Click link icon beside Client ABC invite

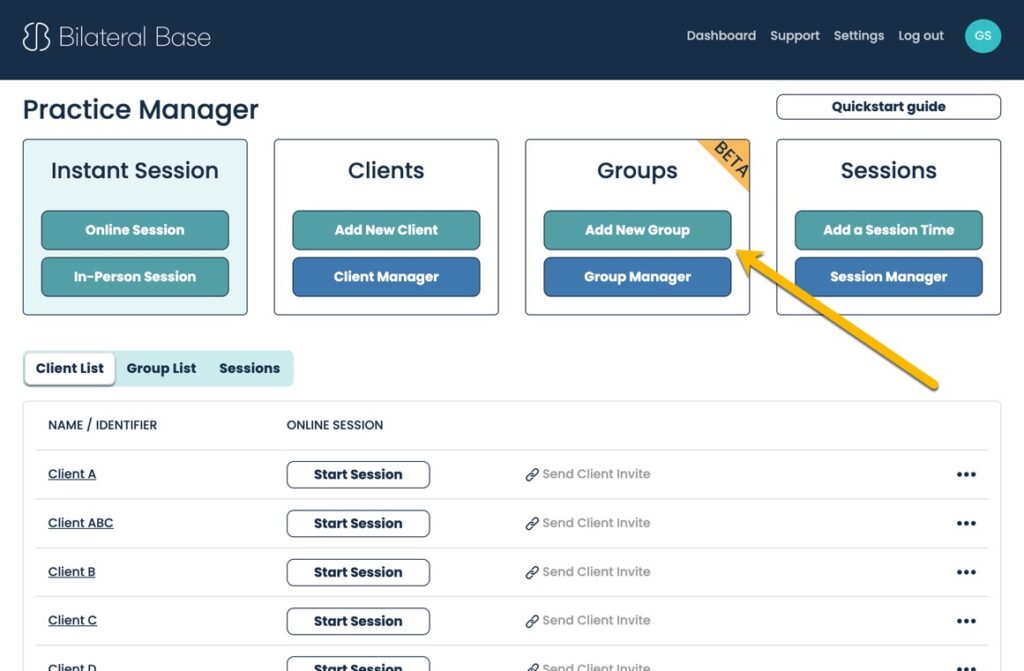[532, 523]
